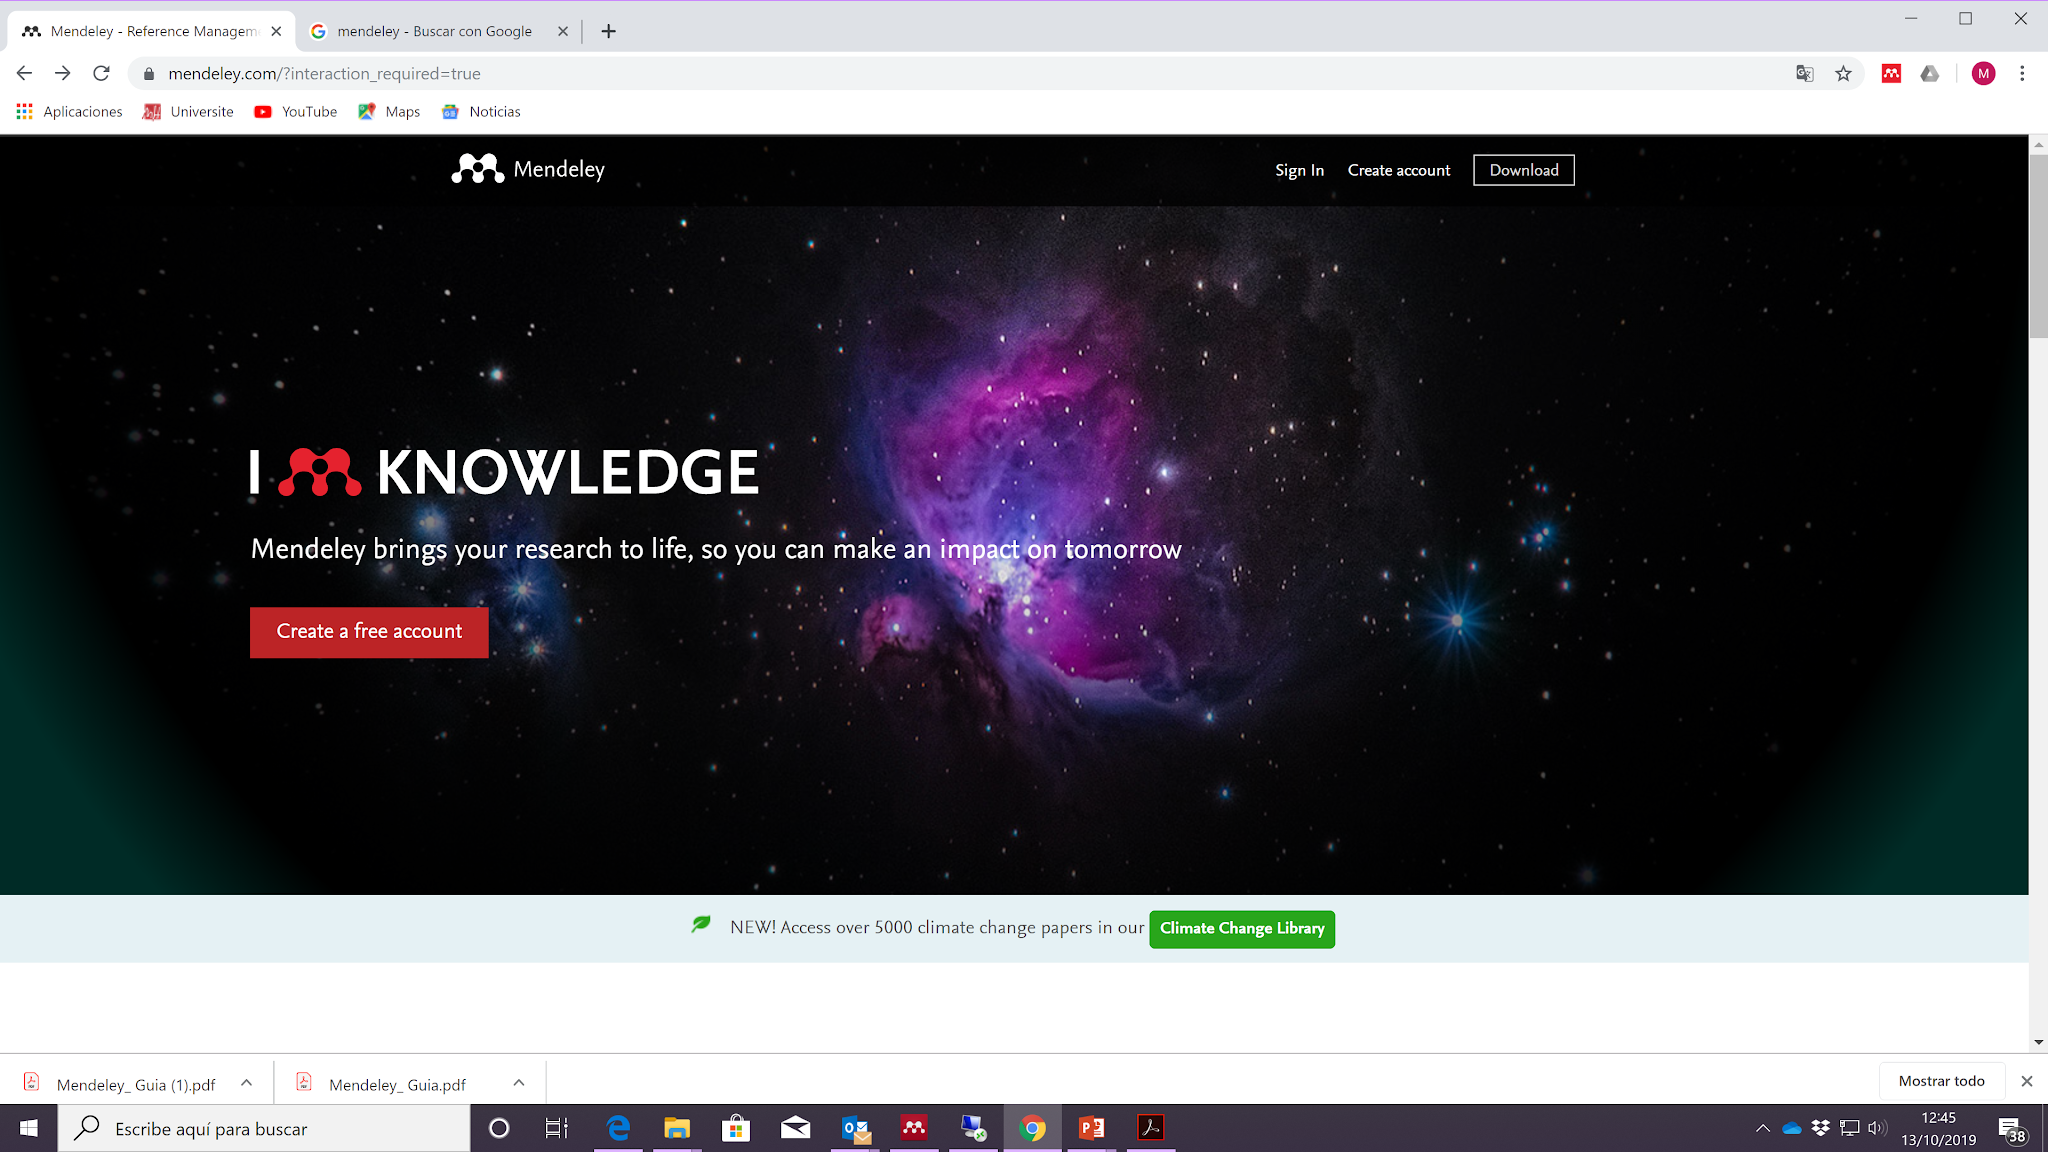Open the Chrome three-dot menu
The image size is (2048, 1152).
pyautogui.click(x=2022, y=73)
